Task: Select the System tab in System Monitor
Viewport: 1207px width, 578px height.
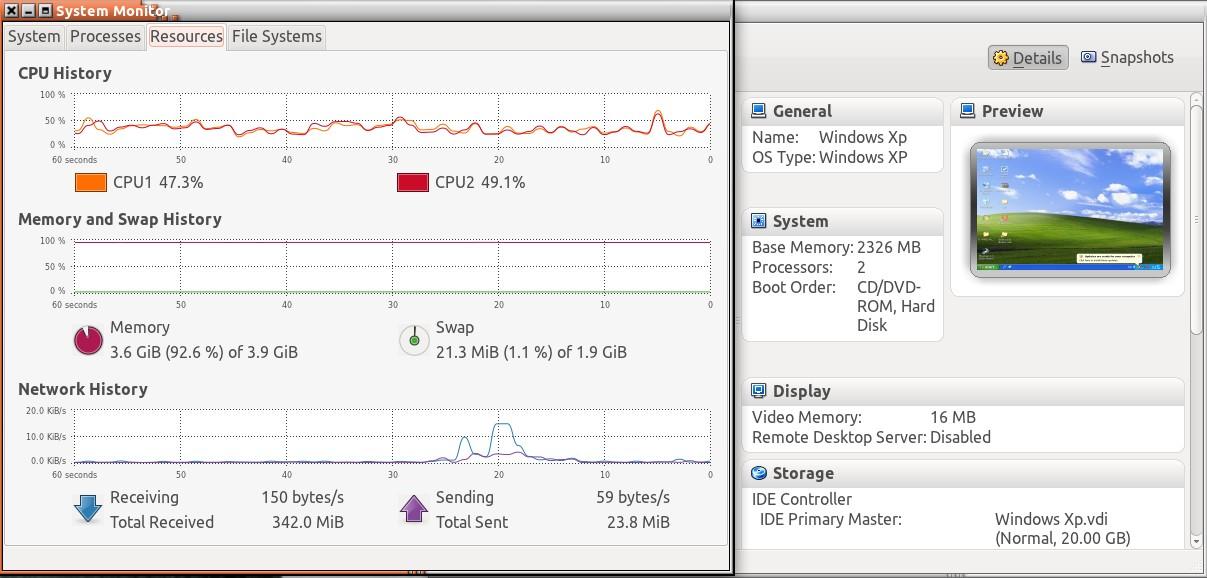Action: click(33, 37)
